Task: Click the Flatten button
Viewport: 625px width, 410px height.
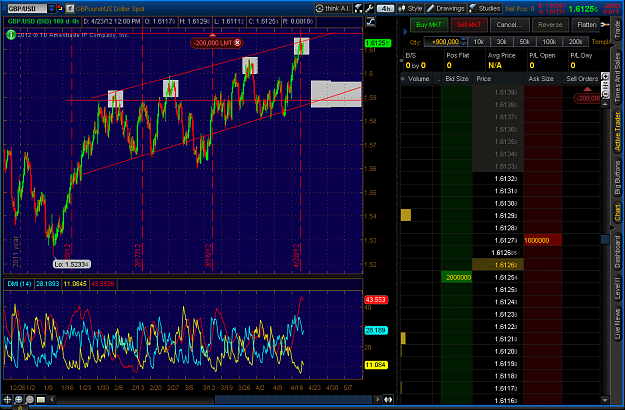Action: pos(586,25)
